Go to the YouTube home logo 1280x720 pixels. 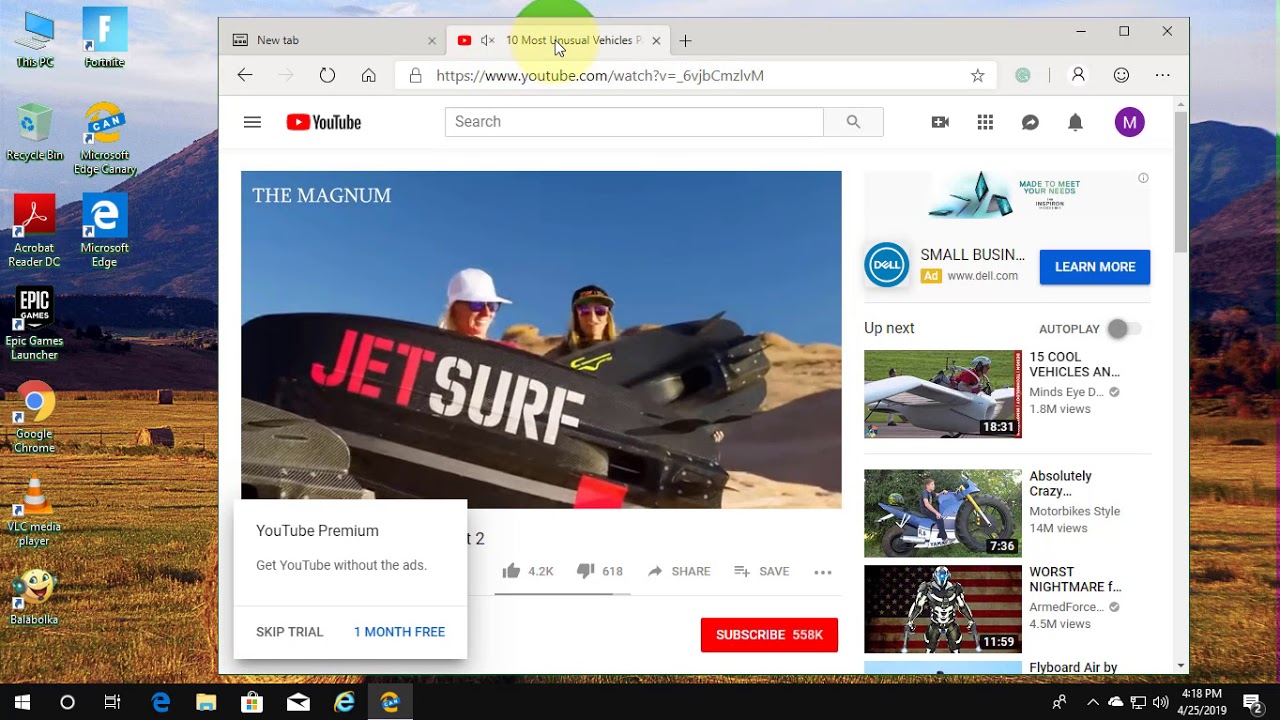click(x=323, y=122)
